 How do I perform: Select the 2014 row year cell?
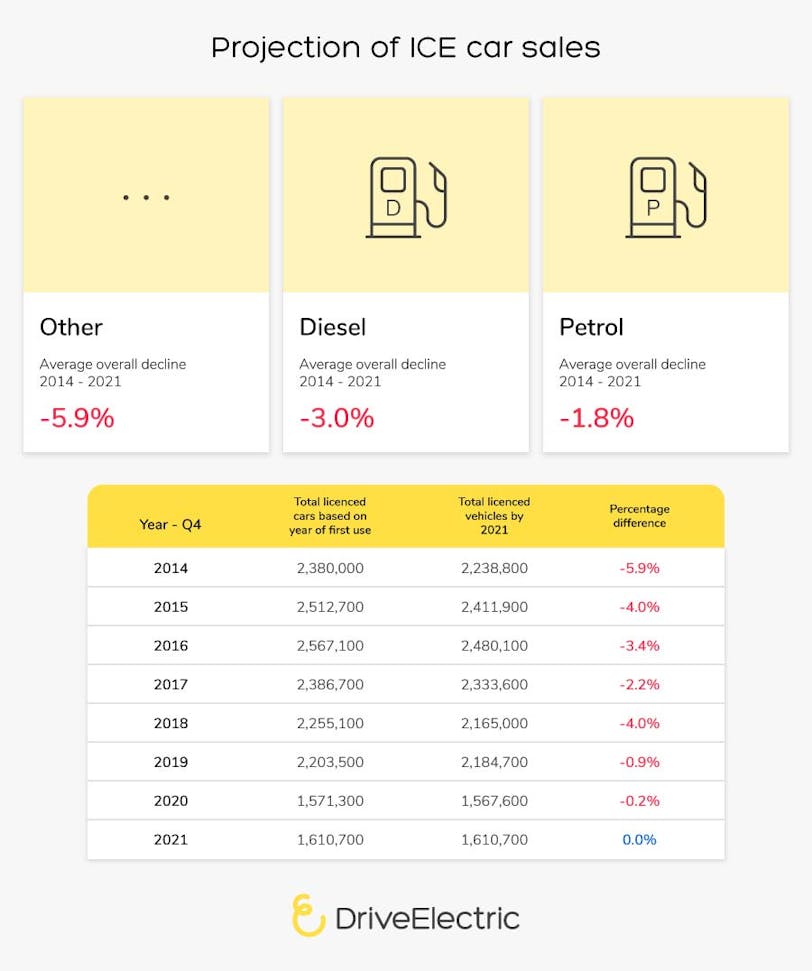coord(170,568)
